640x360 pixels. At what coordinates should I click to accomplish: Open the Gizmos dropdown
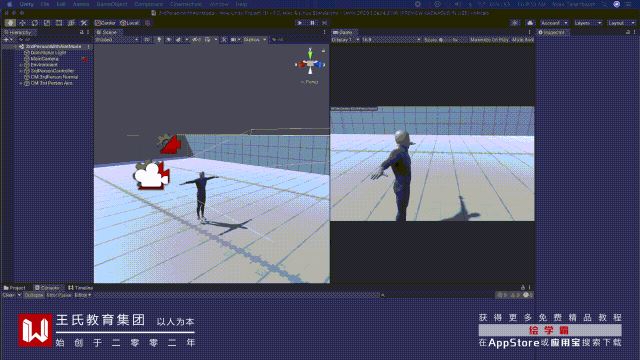255,40
